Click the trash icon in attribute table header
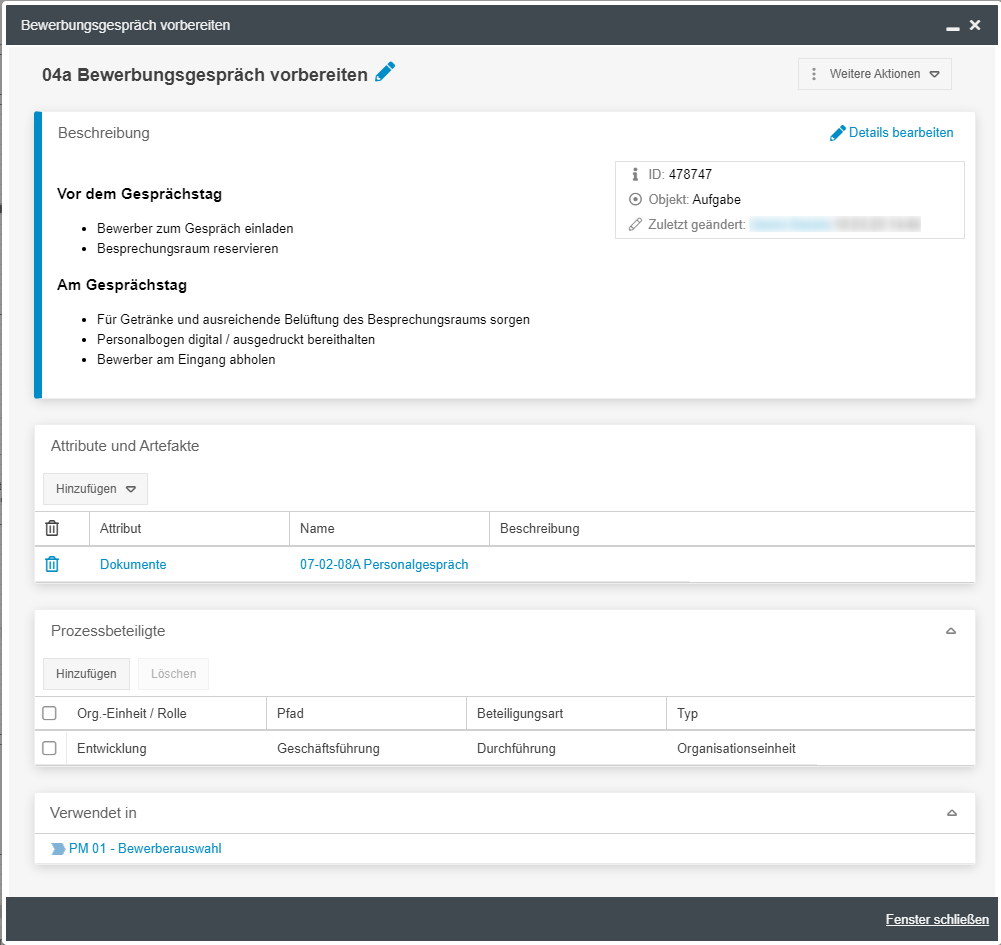 52,528
